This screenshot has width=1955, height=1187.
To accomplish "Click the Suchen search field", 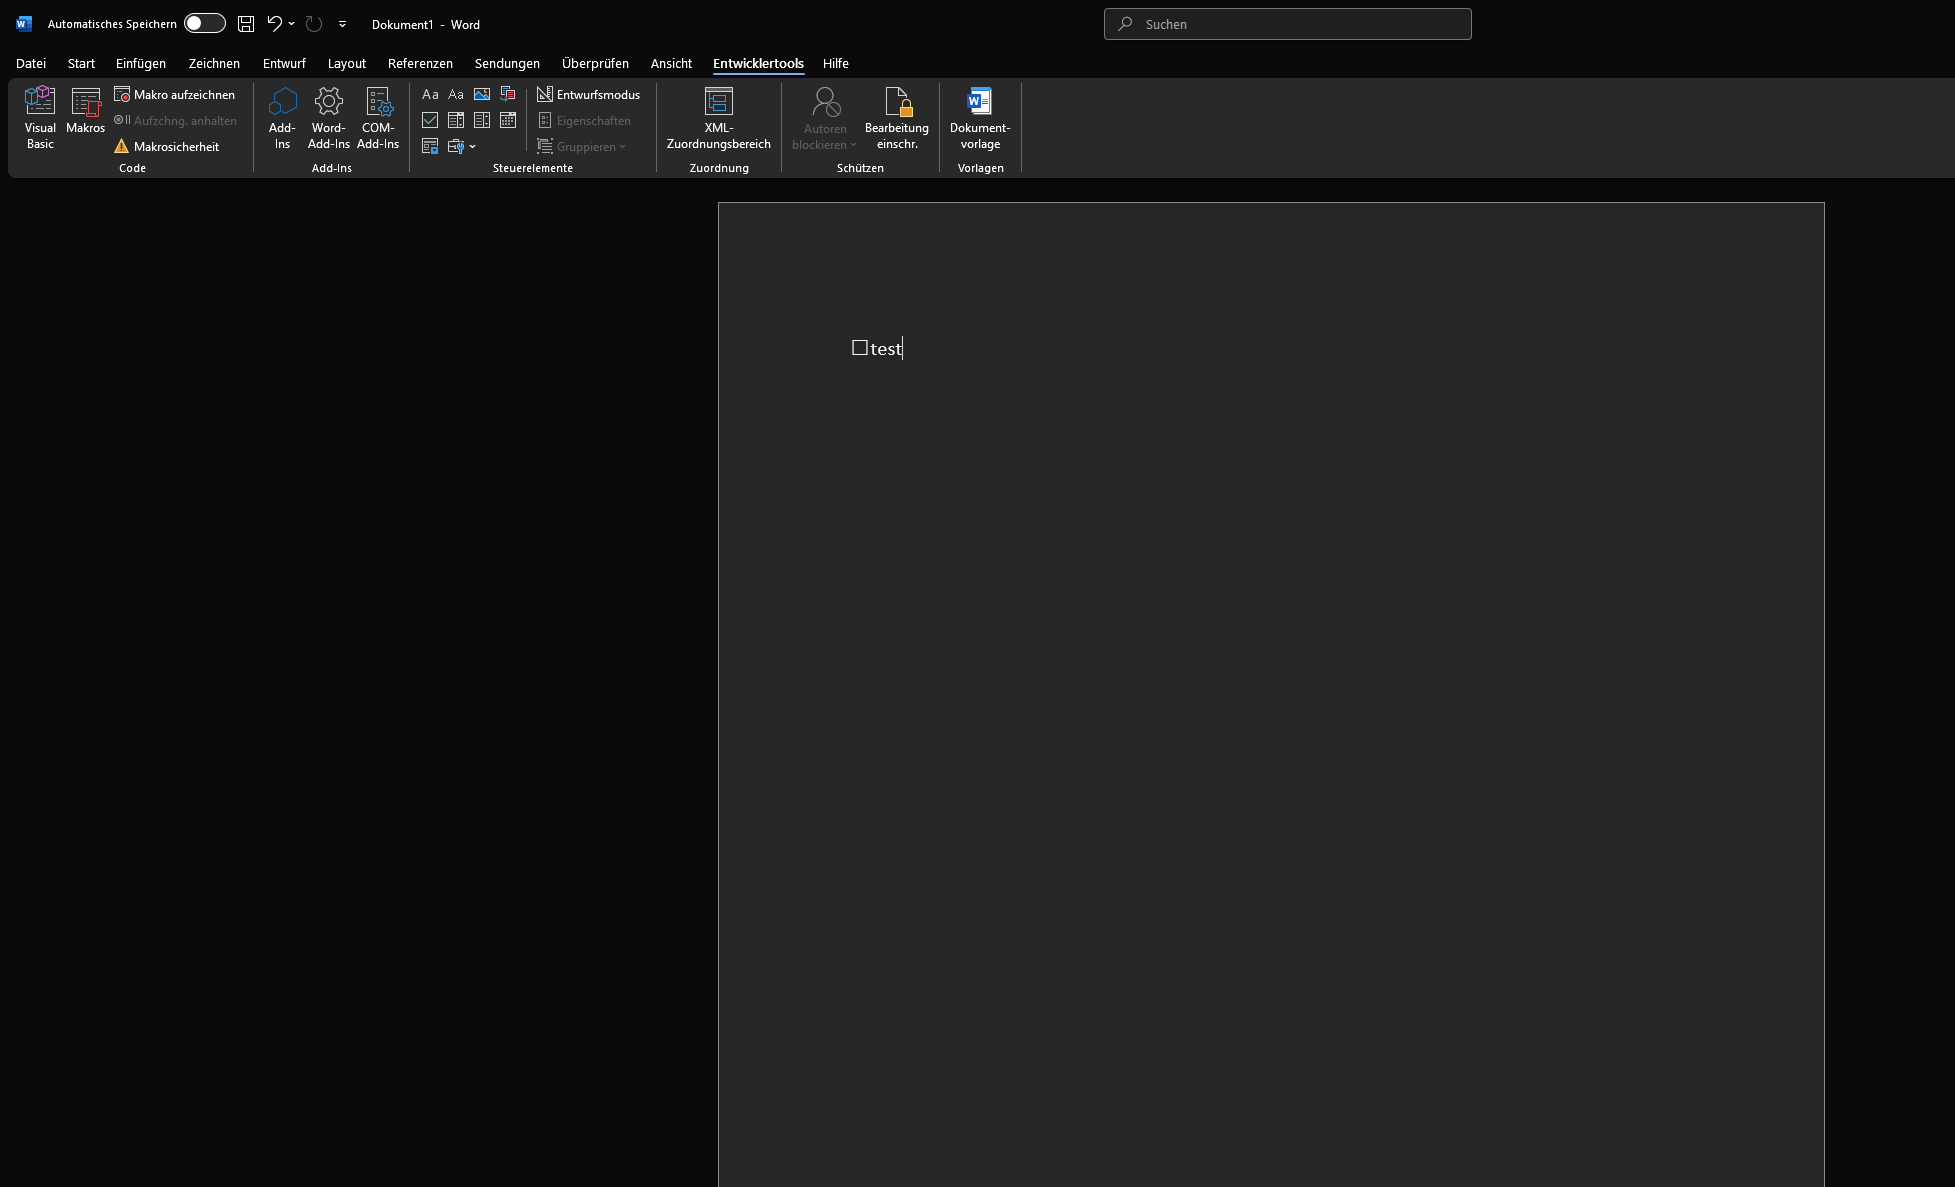I will (1288, 24).
